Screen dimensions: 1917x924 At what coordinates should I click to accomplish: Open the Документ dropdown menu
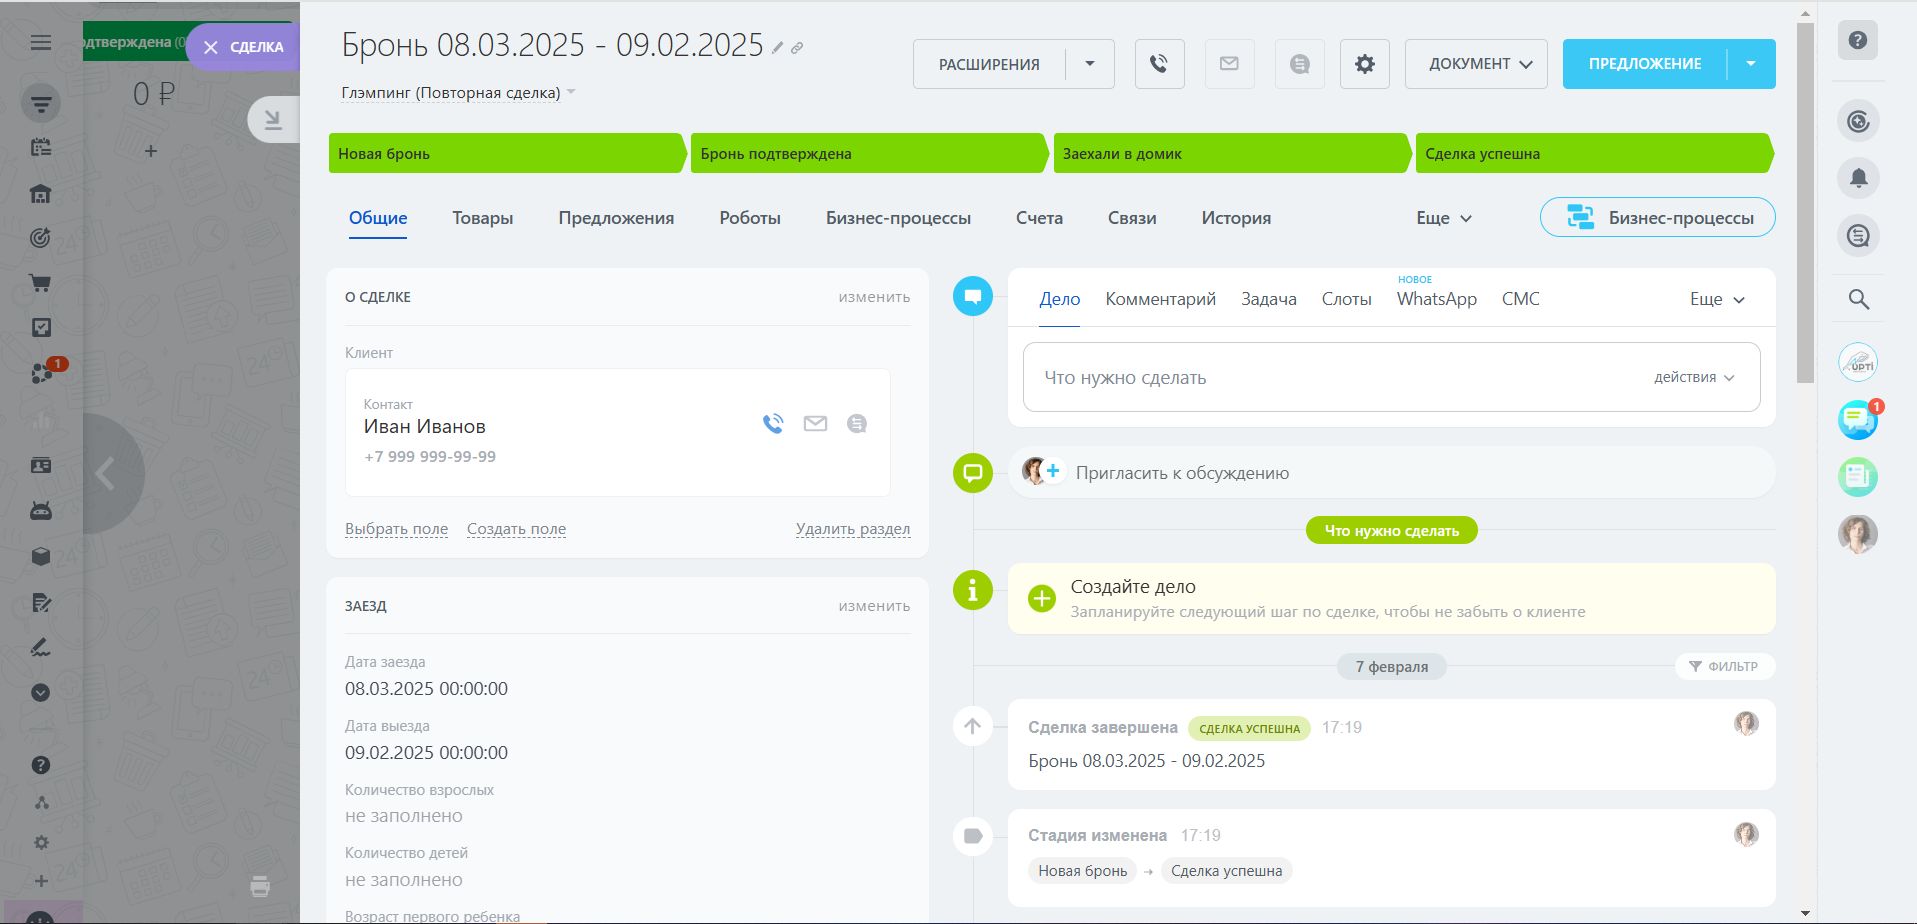tap(1475, 64)
